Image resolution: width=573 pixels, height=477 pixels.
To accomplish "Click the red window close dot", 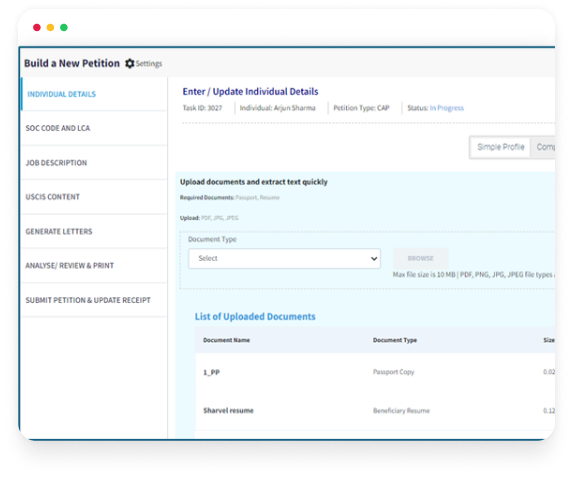I will tap(37, 27).
